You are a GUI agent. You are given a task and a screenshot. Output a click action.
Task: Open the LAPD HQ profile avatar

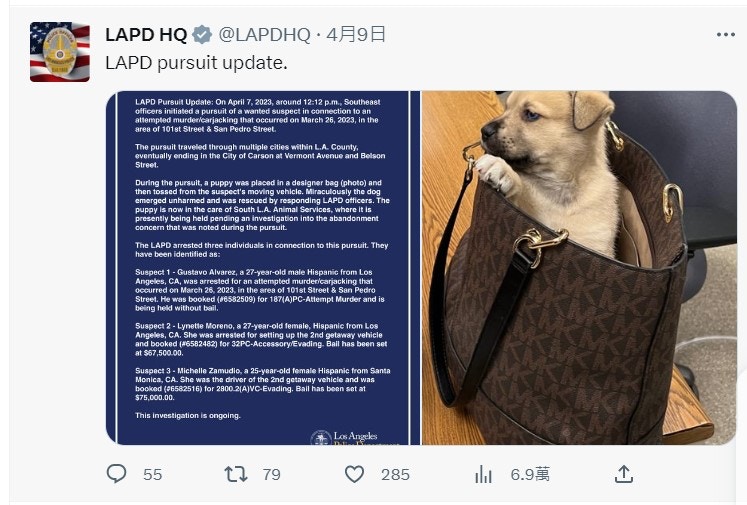coord(60,52)
